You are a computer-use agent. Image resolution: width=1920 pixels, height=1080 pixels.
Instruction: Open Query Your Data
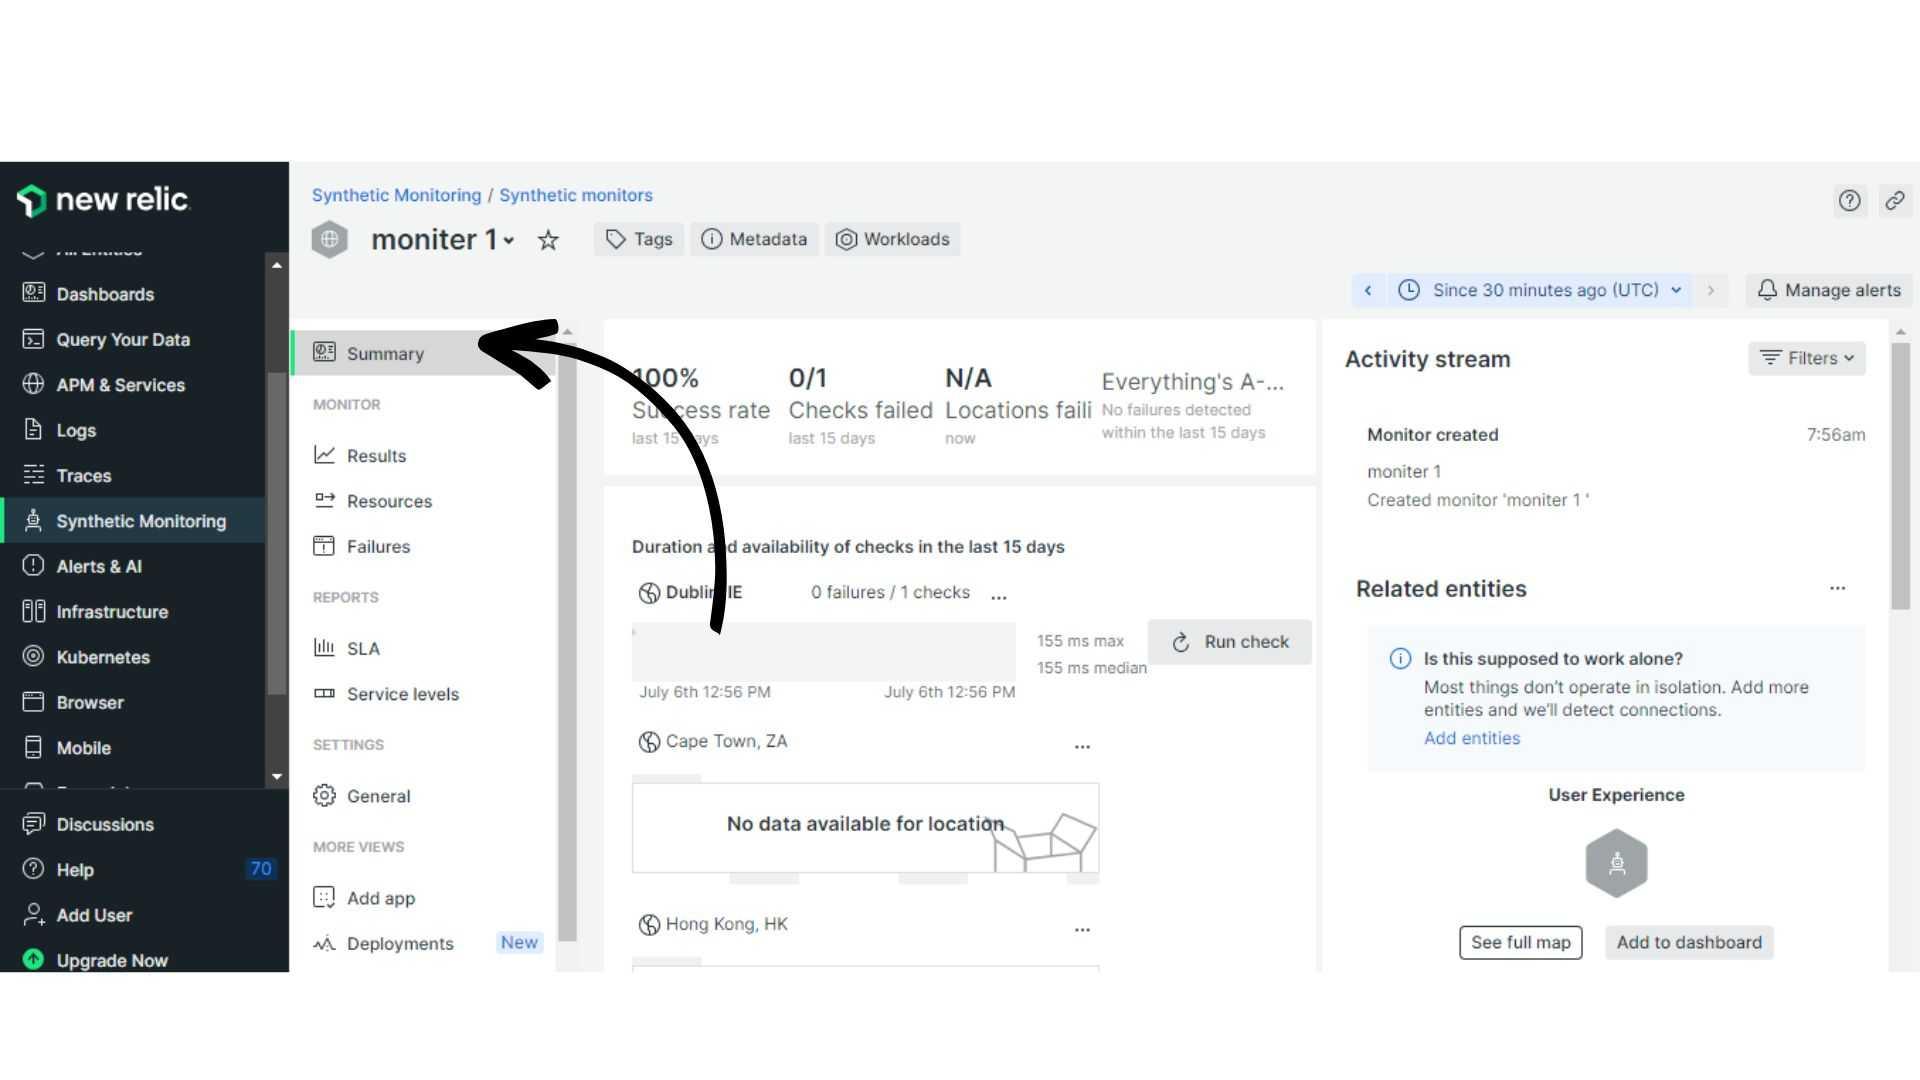123,339
